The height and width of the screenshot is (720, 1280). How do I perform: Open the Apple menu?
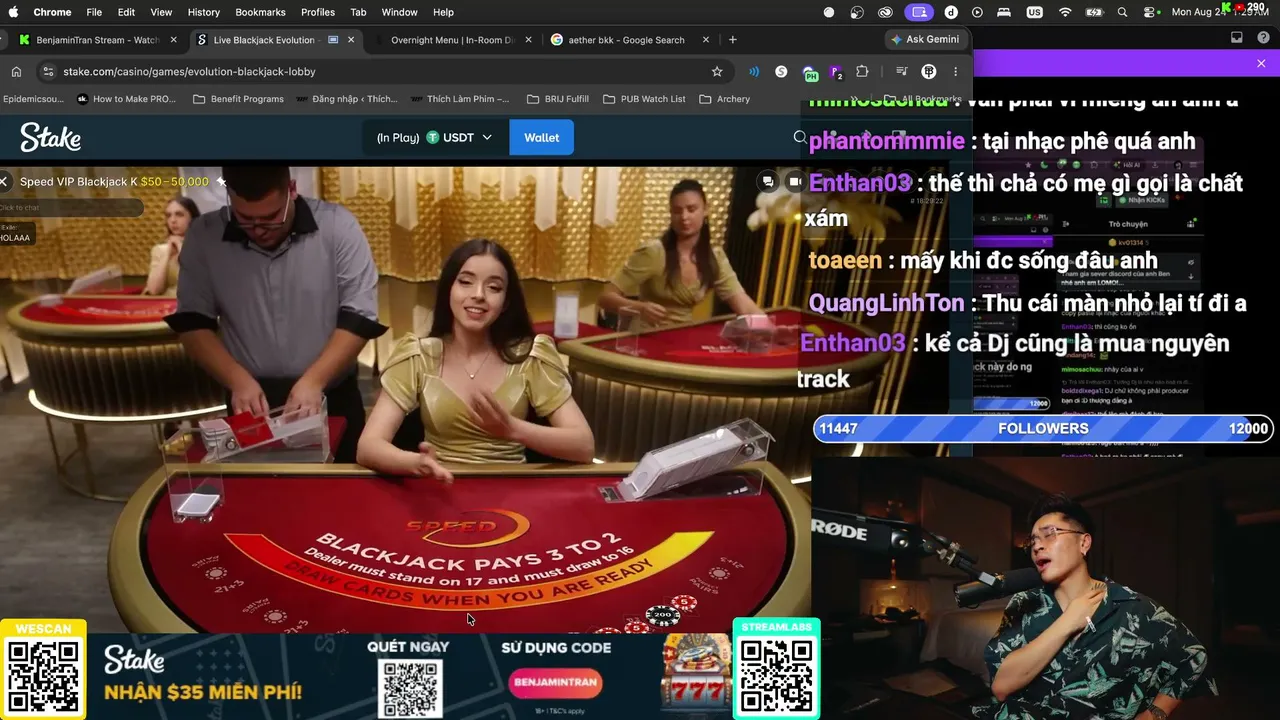[14, 12]
